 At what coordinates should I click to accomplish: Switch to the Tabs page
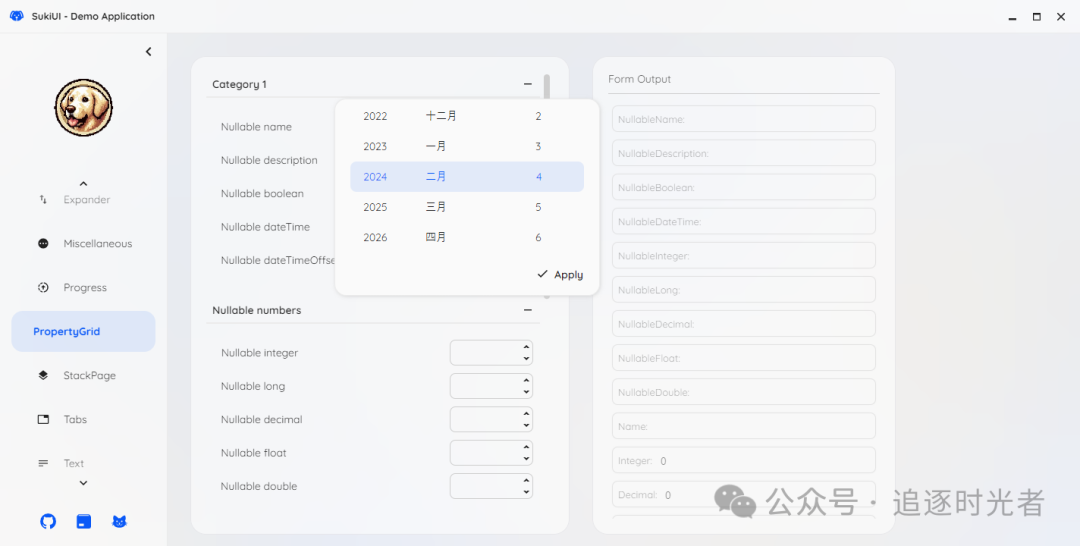83,419
